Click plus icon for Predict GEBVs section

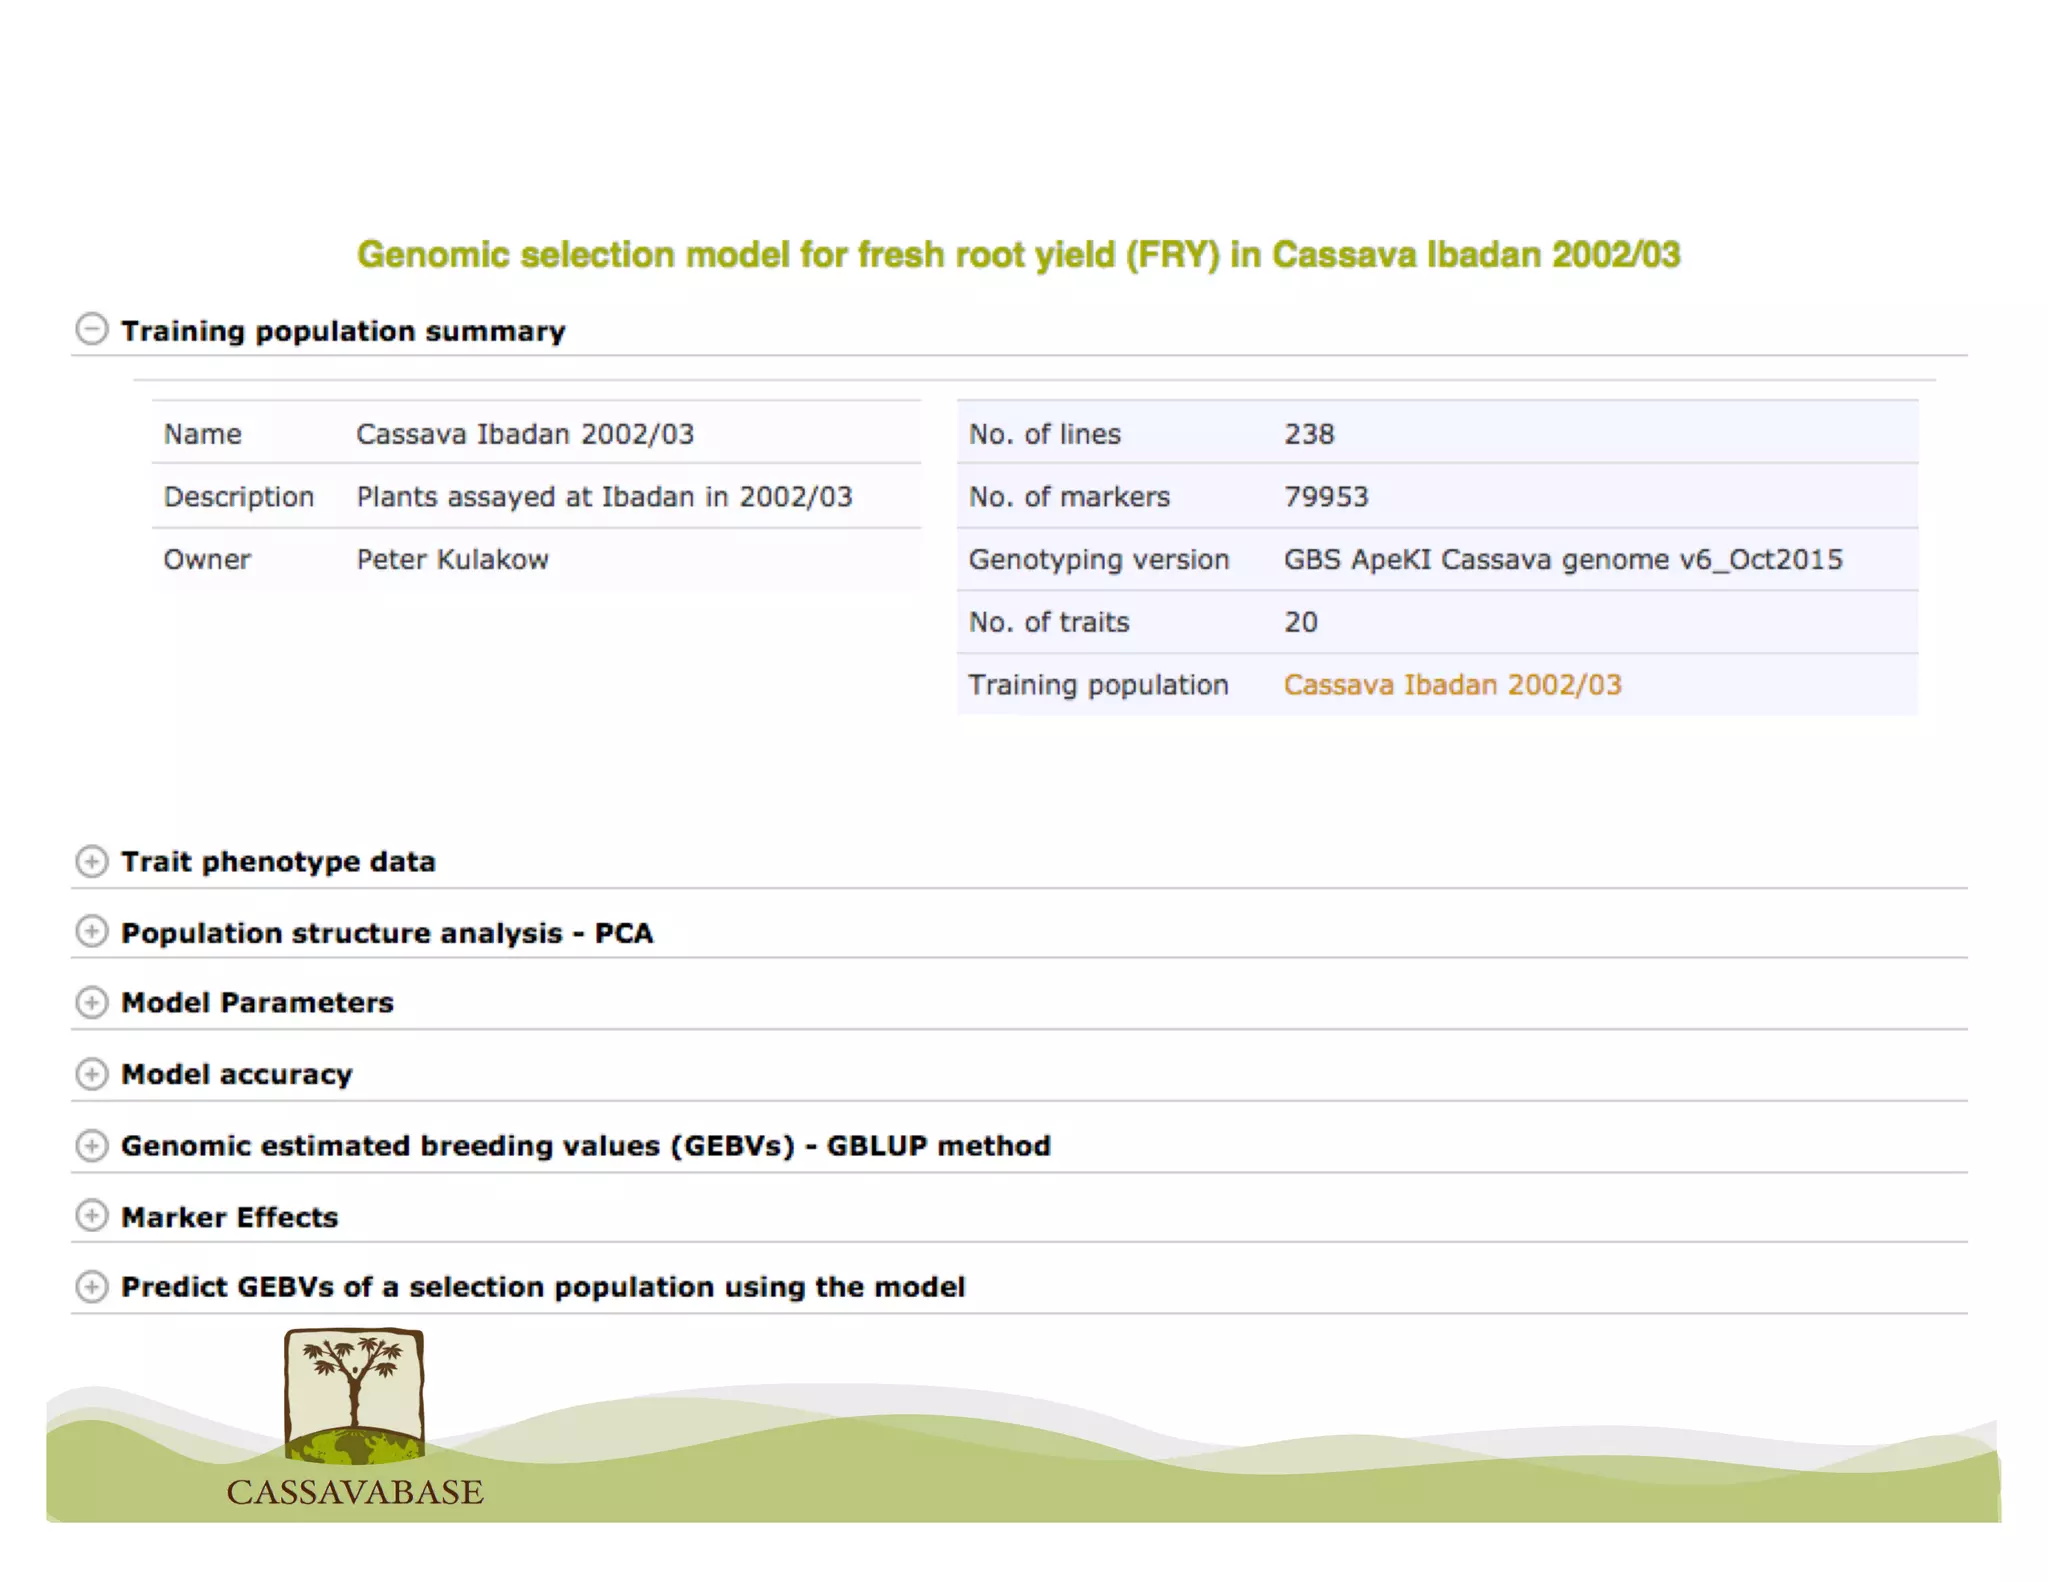[91, 1287]
